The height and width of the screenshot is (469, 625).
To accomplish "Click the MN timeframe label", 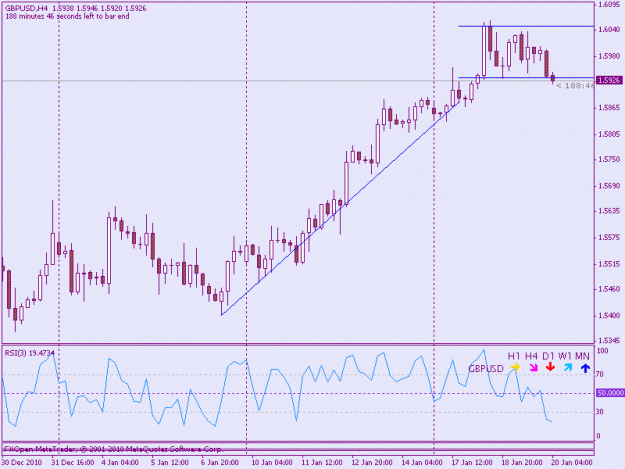I will [582, 356].
